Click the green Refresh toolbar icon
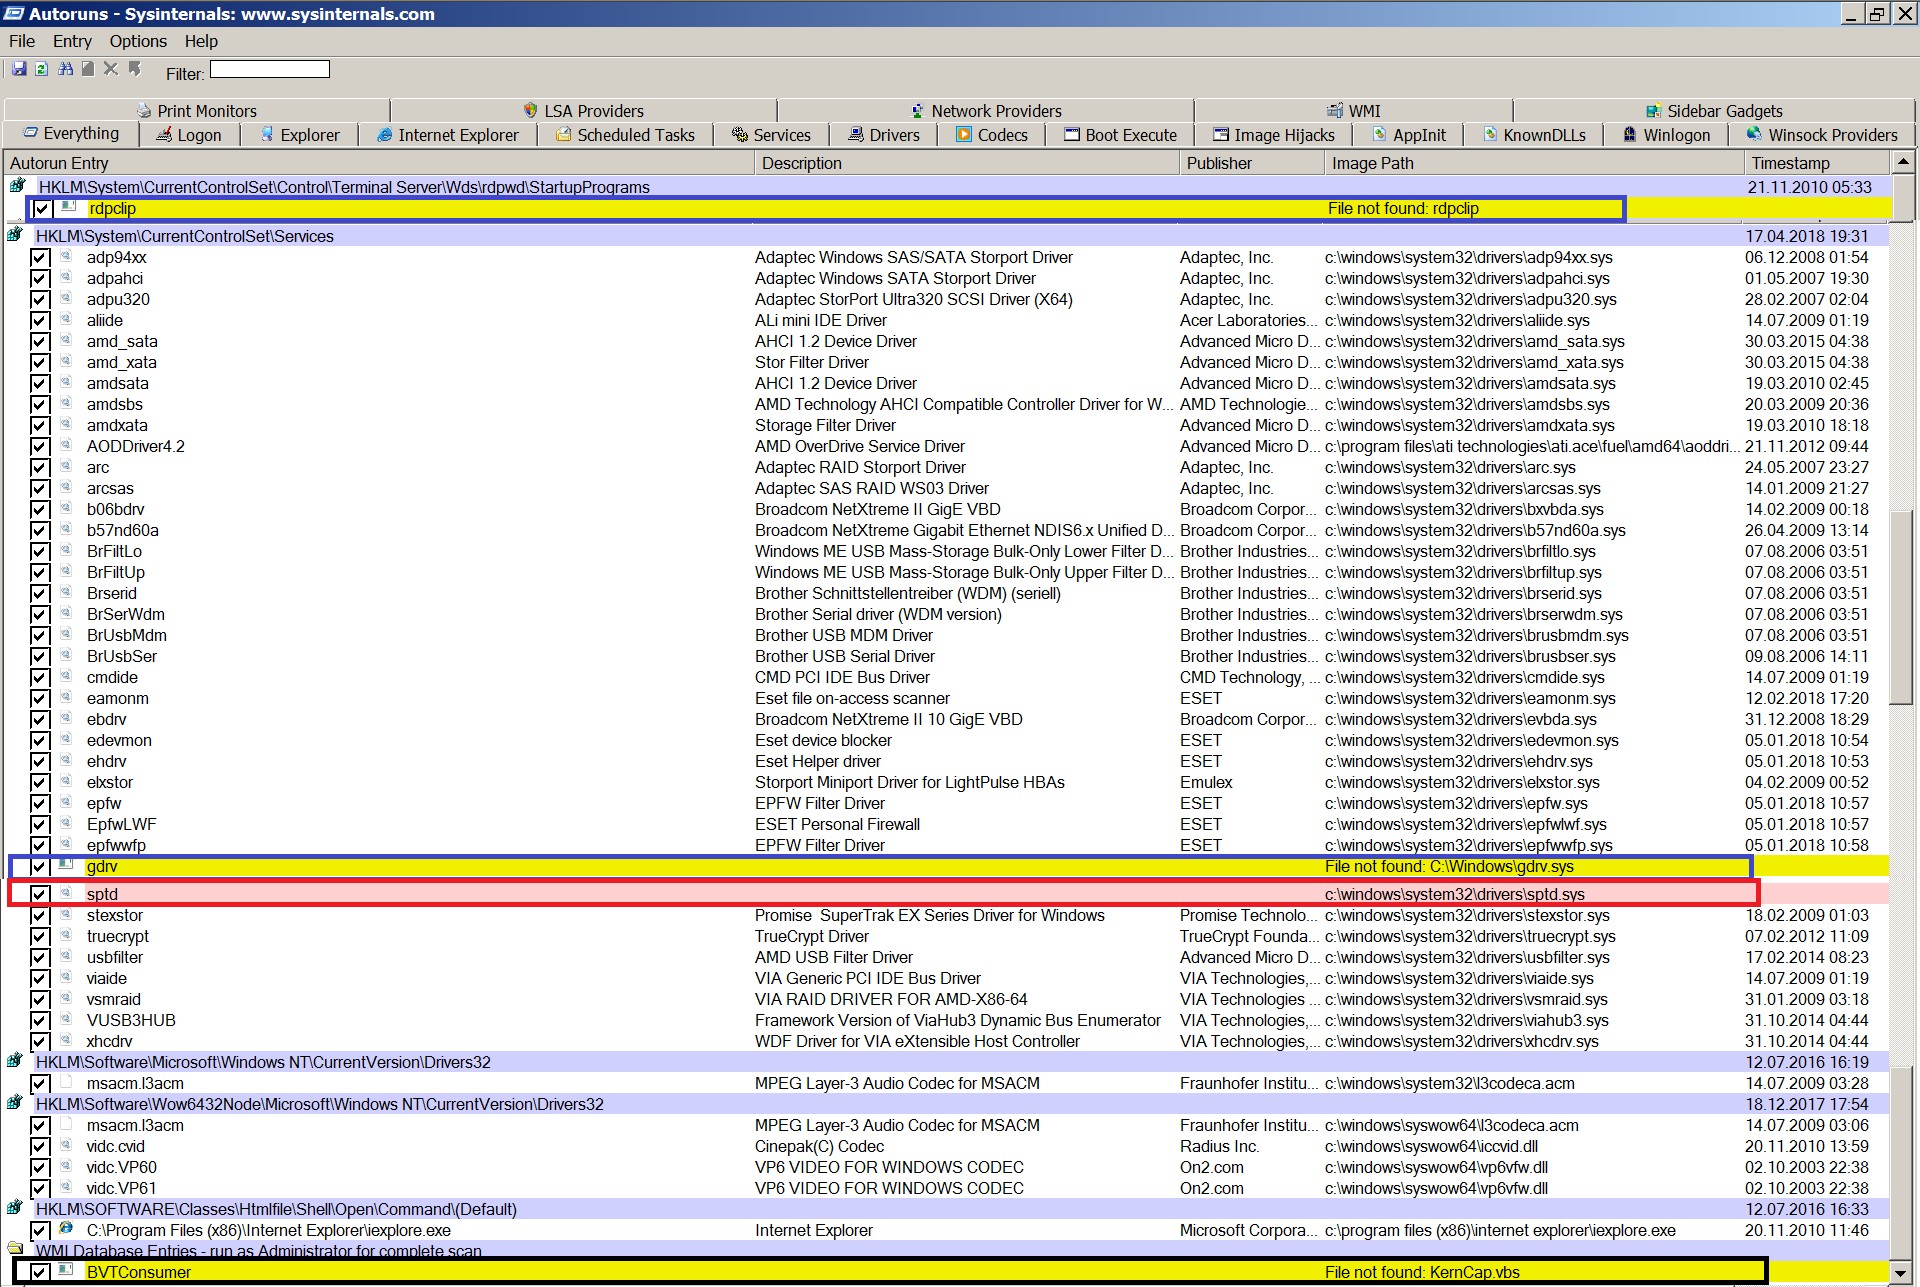 point(41,69)
